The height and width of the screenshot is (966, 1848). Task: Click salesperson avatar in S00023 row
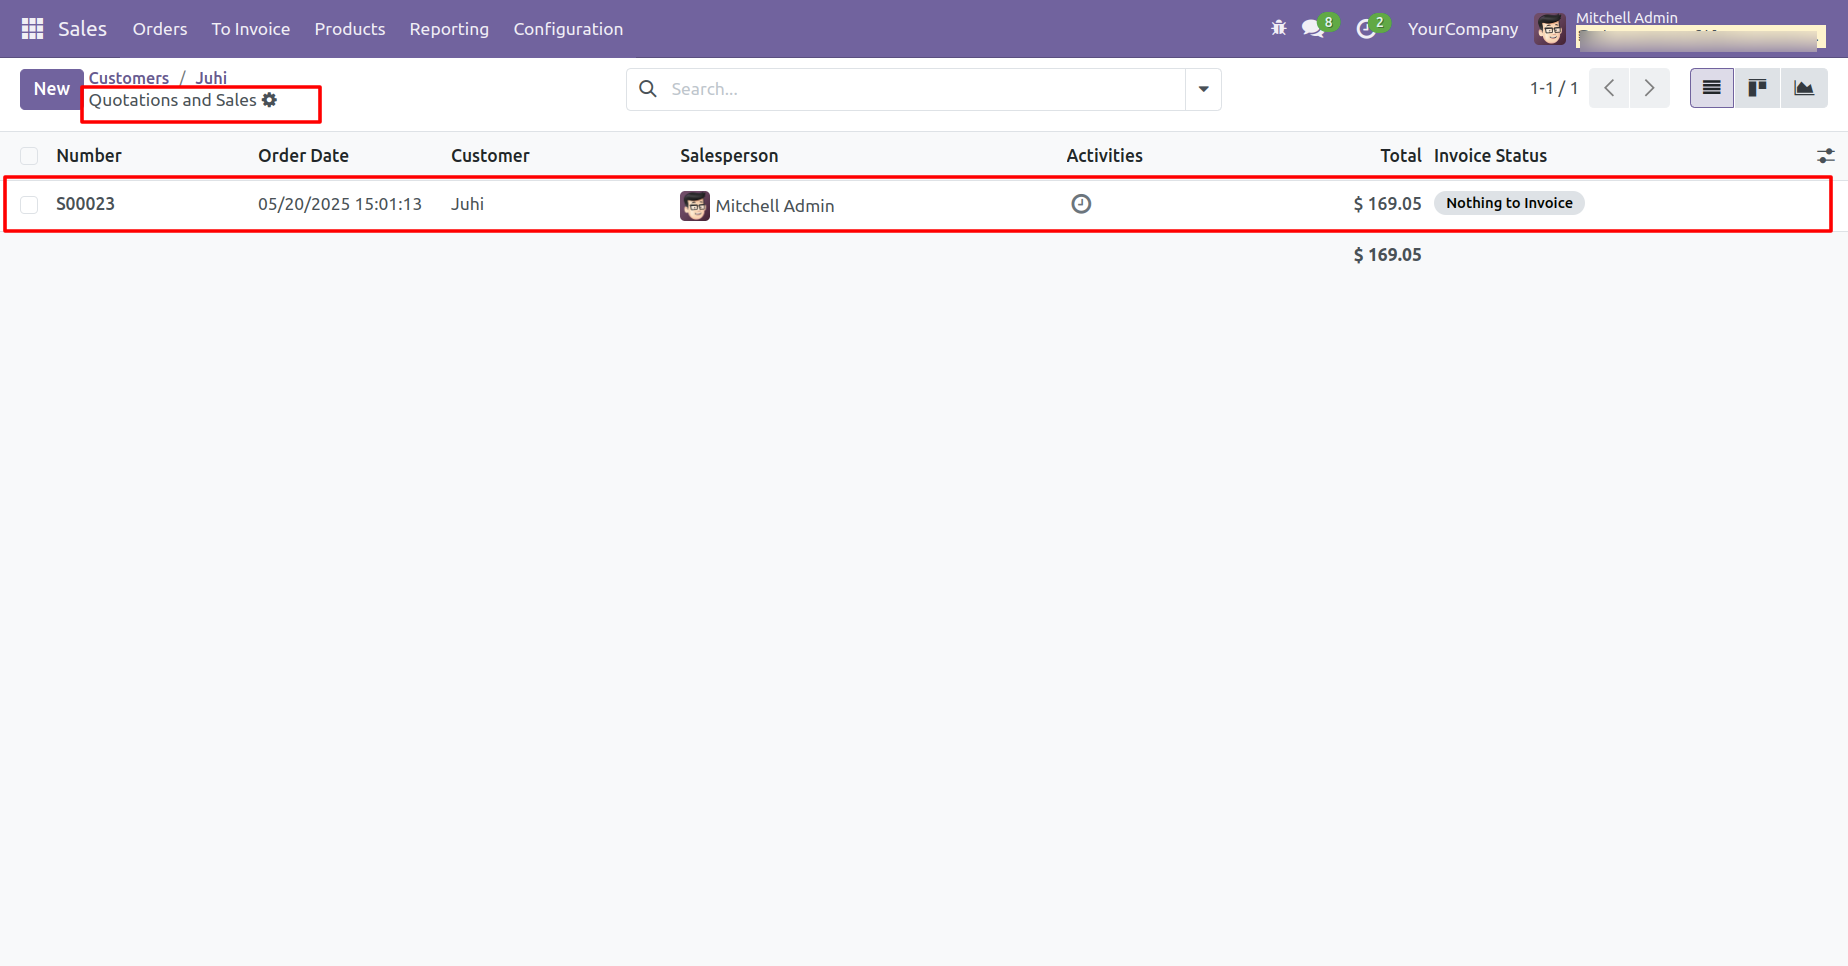coord(695,206)
